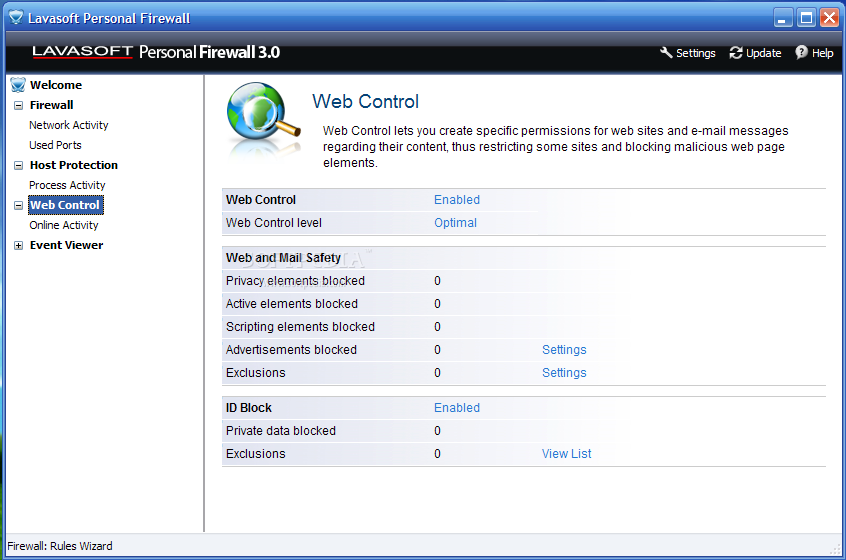Screen dimensions: 846x560
Task: Select Event Viewer in the sidebar
Action: pos(66,245)
